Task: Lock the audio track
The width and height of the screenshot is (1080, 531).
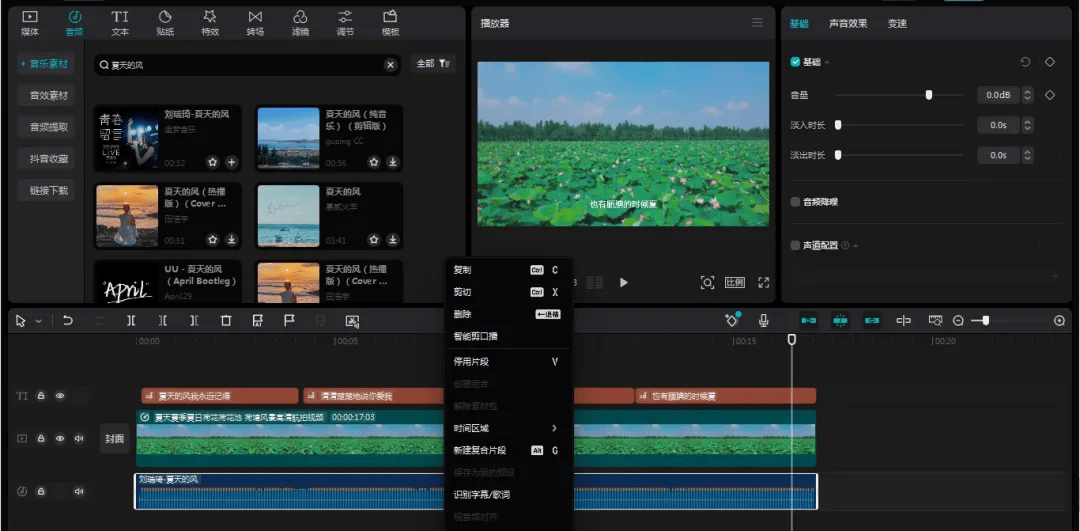Action: coord(41,491)
